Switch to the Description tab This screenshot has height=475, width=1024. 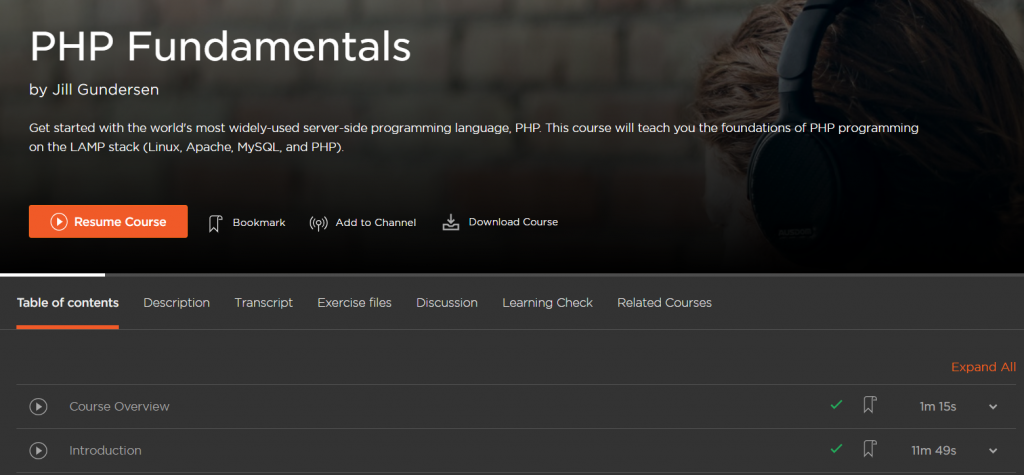click(x=176, y=303)
